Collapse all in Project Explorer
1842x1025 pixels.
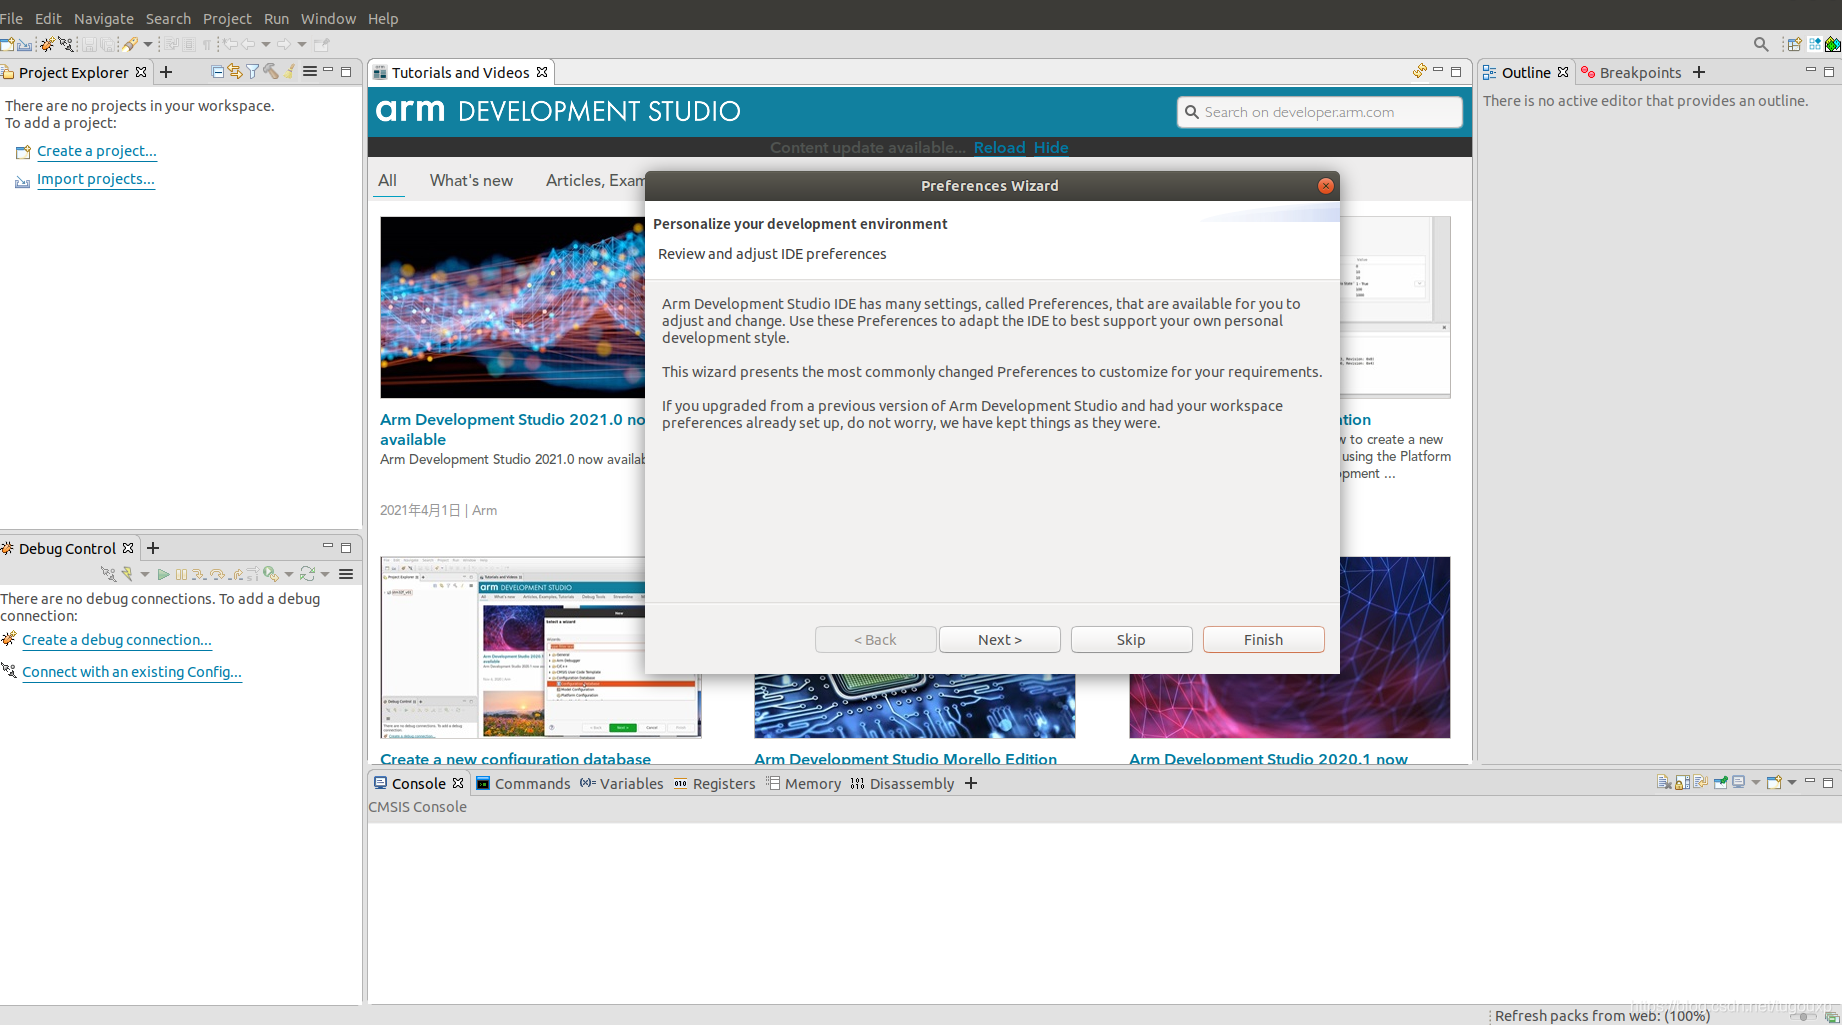pos(217,72)
